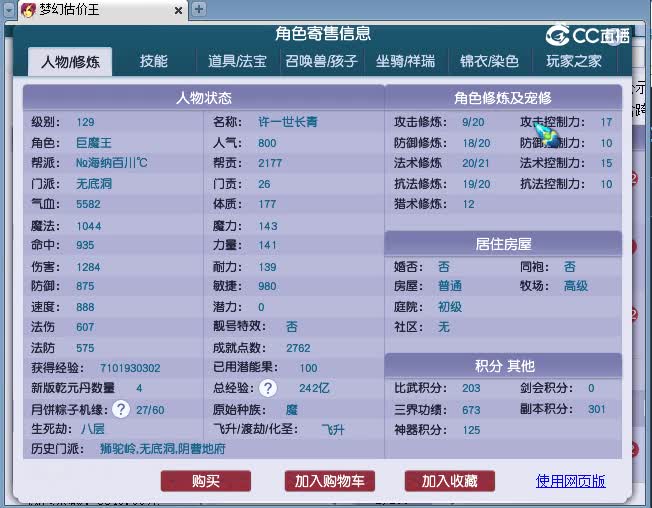Click the 原始种族 value 魔
This screenshot has height=508, width=652.
[292, 409]
